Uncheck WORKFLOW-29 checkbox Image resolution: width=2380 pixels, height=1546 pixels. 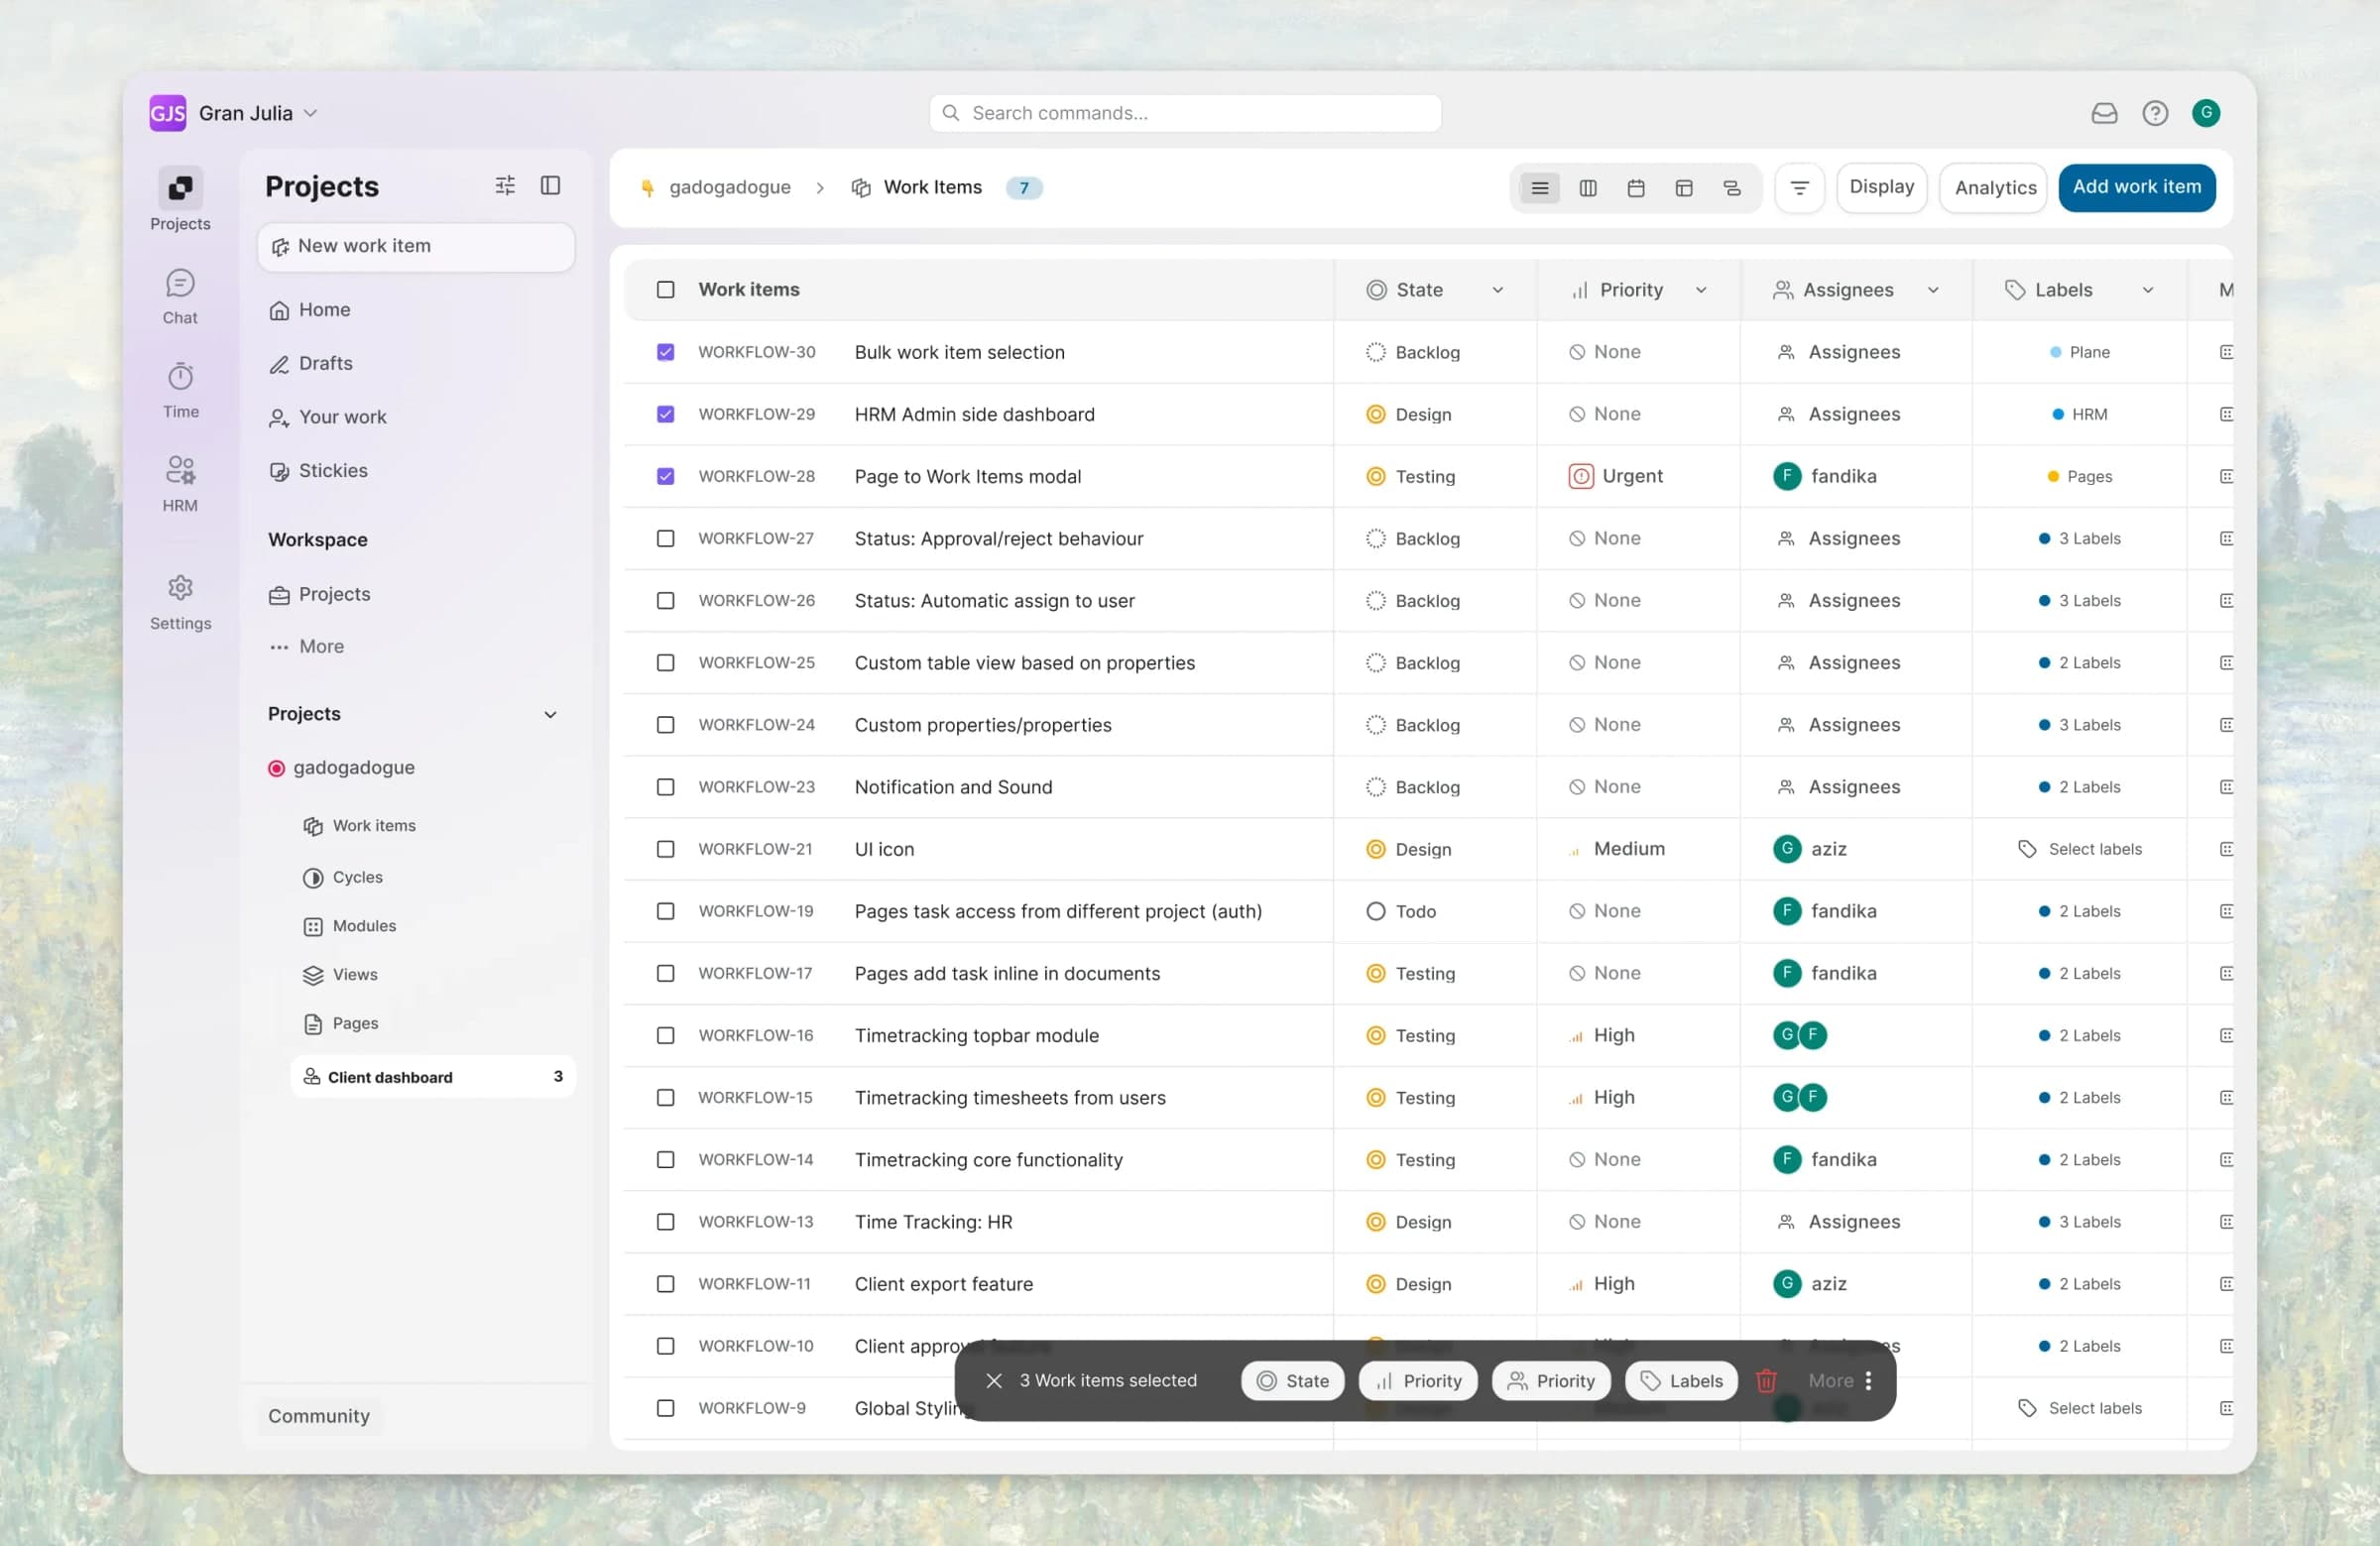pyautogui.click(x=665, y=414)
